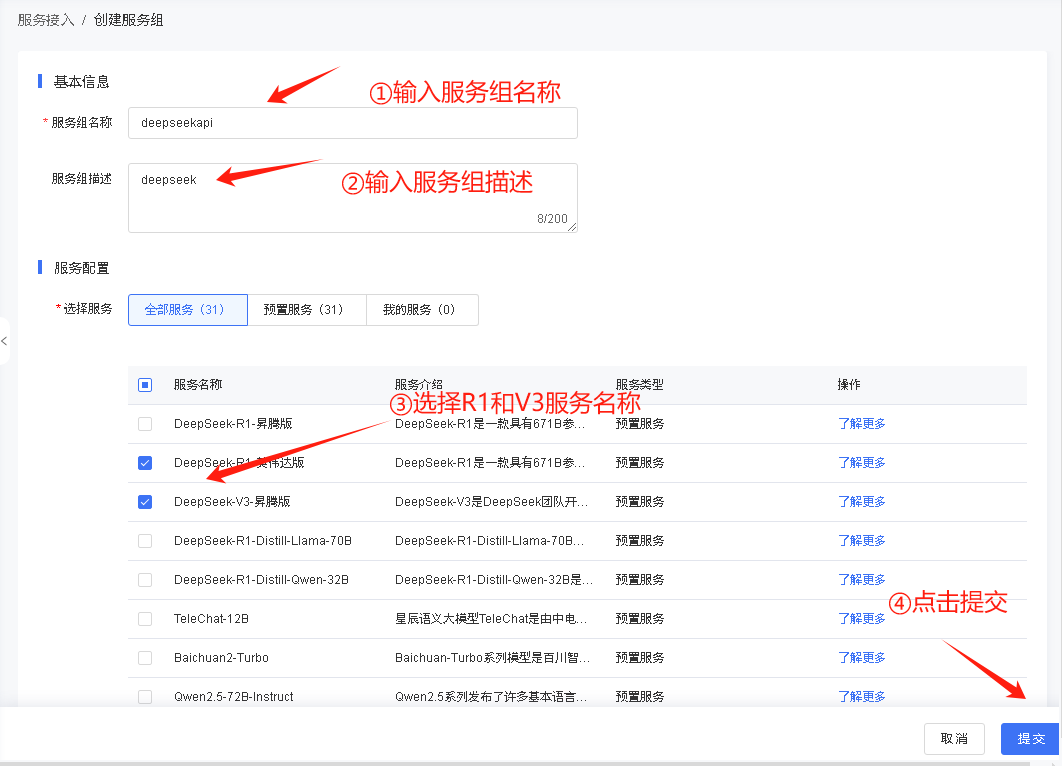This screenshot has width=1062, height=766.
Task: Open 了解更多 for Baichuan2-Turbo
Action: (x=862, y=658)
